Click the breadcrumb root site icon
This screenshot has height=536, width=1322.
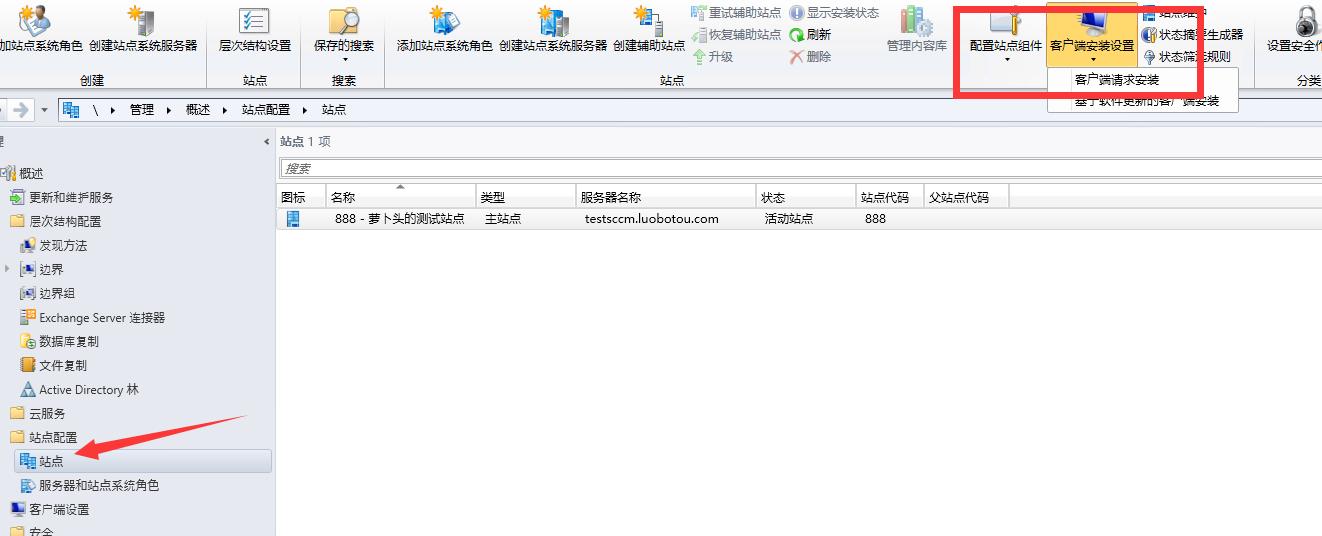[71, 110]
